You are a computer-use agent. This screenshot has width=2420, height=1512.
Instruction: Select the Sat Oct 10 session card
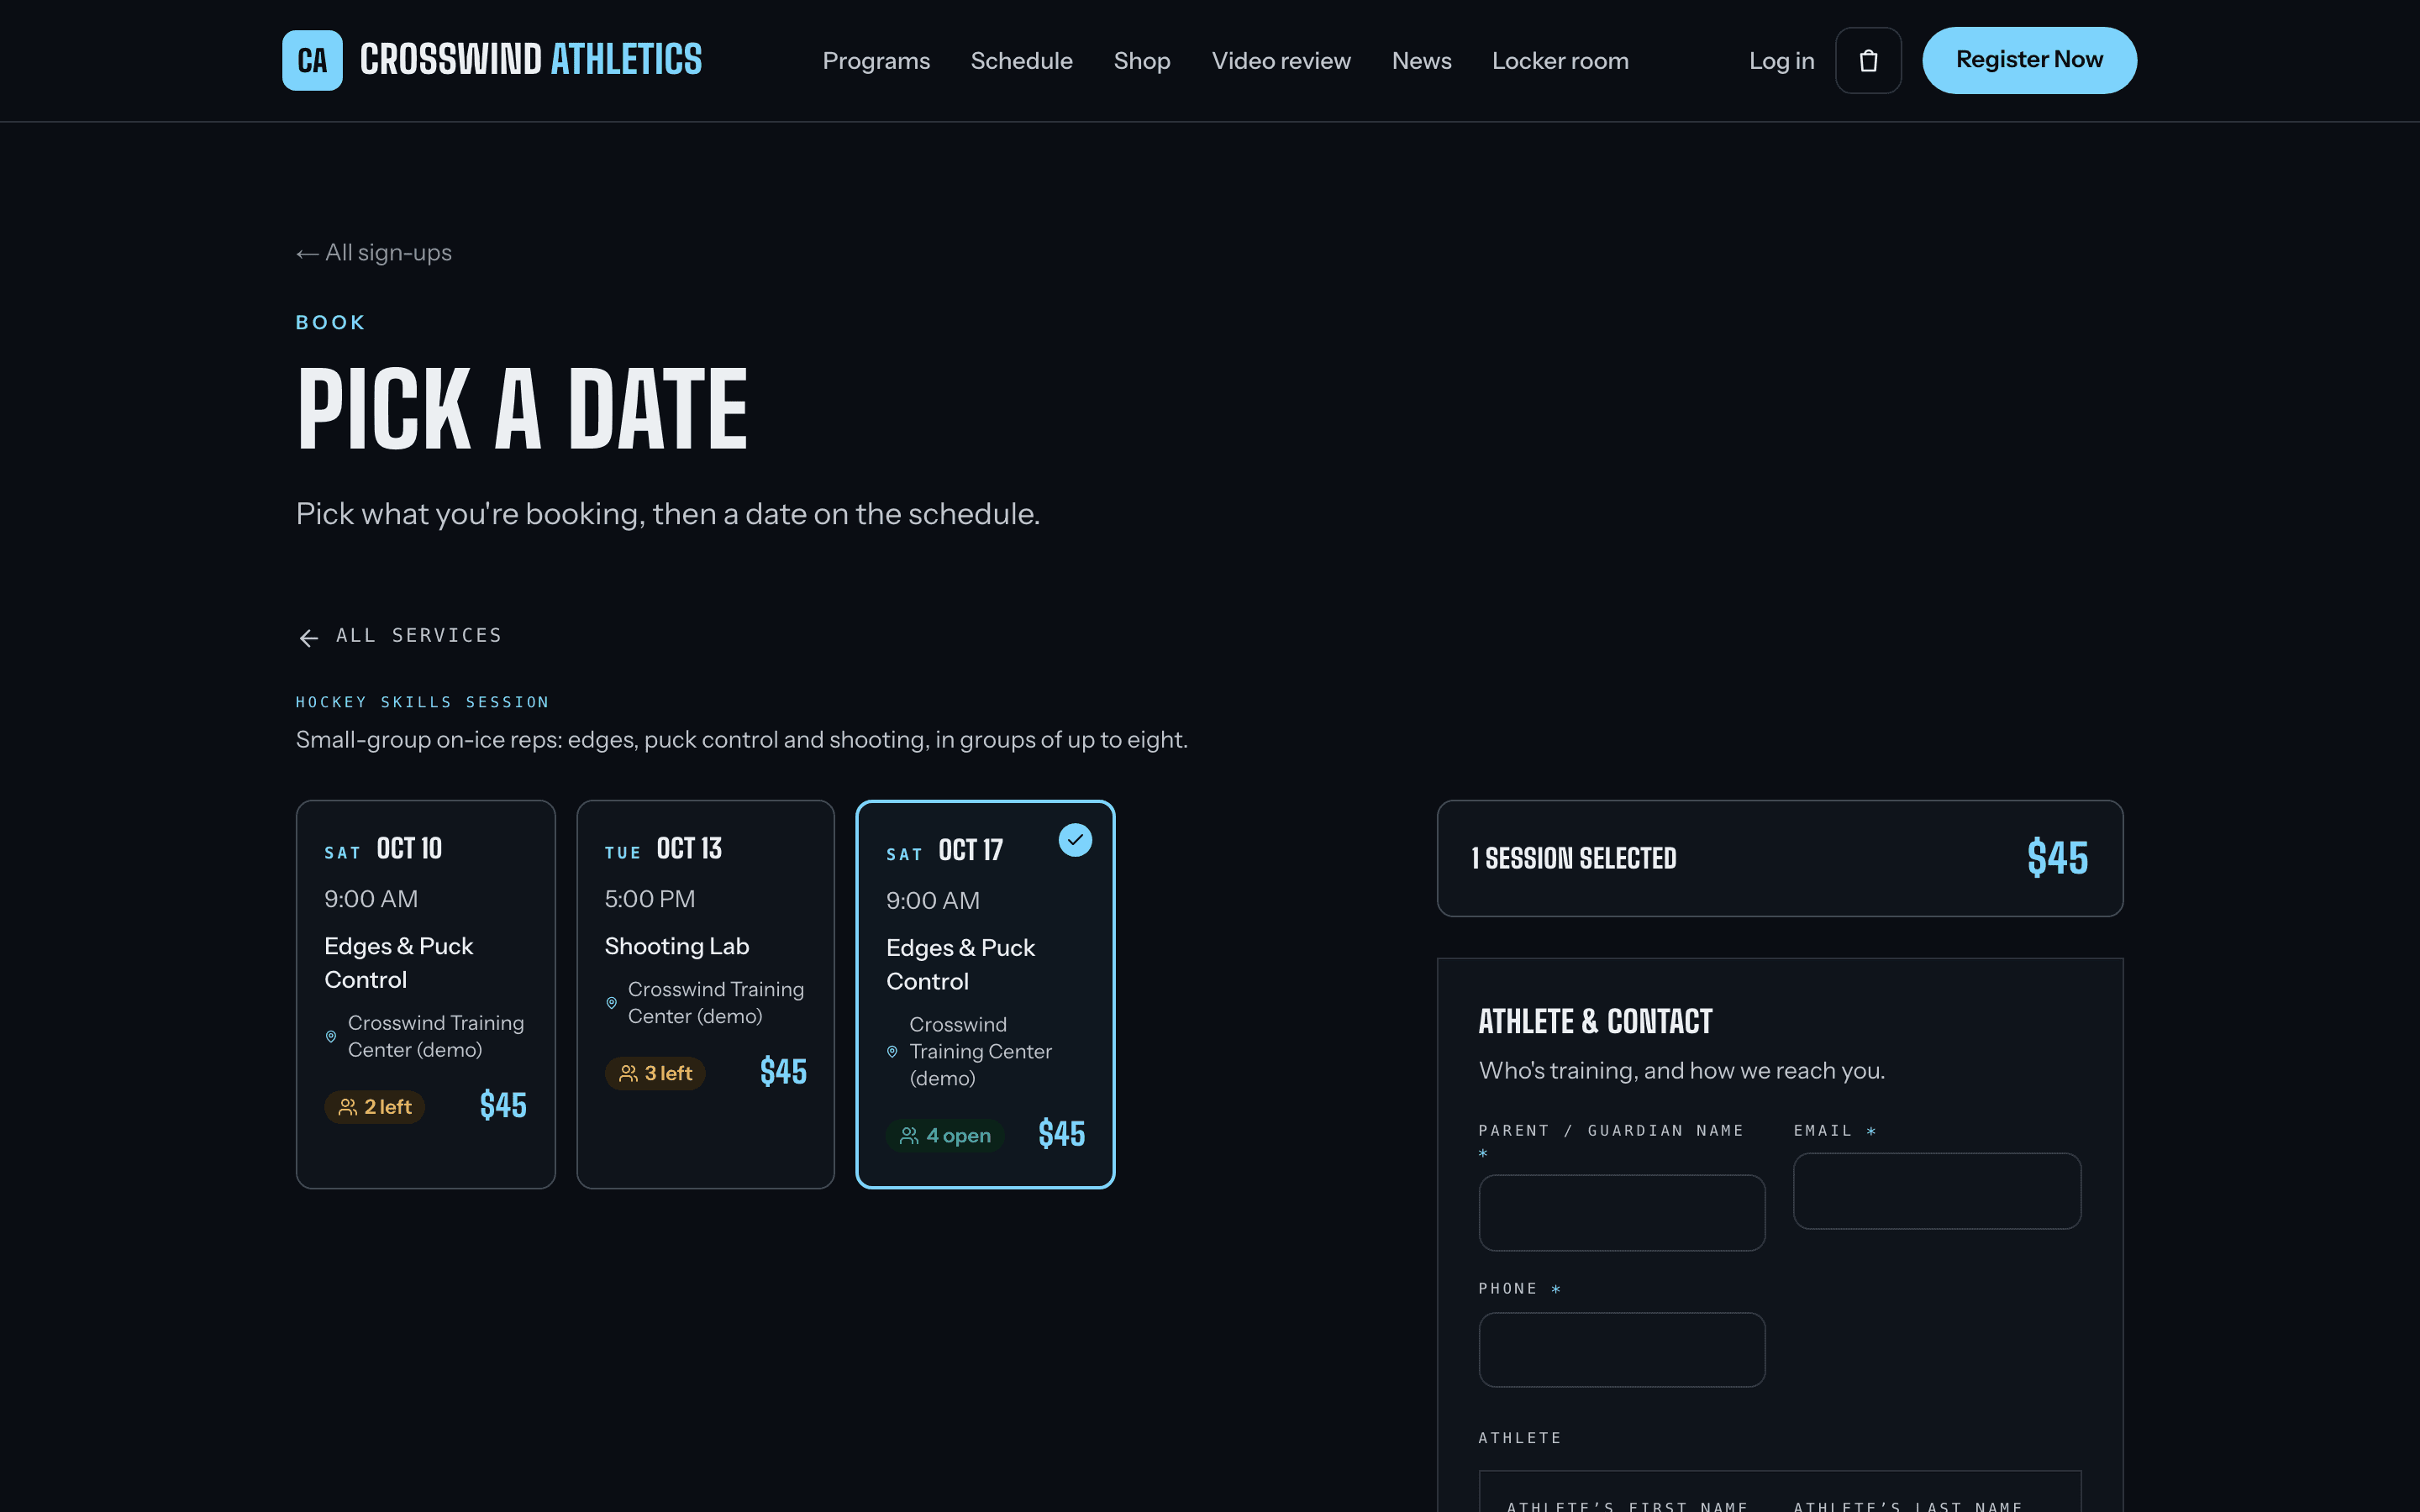click(x=425, y=994)
